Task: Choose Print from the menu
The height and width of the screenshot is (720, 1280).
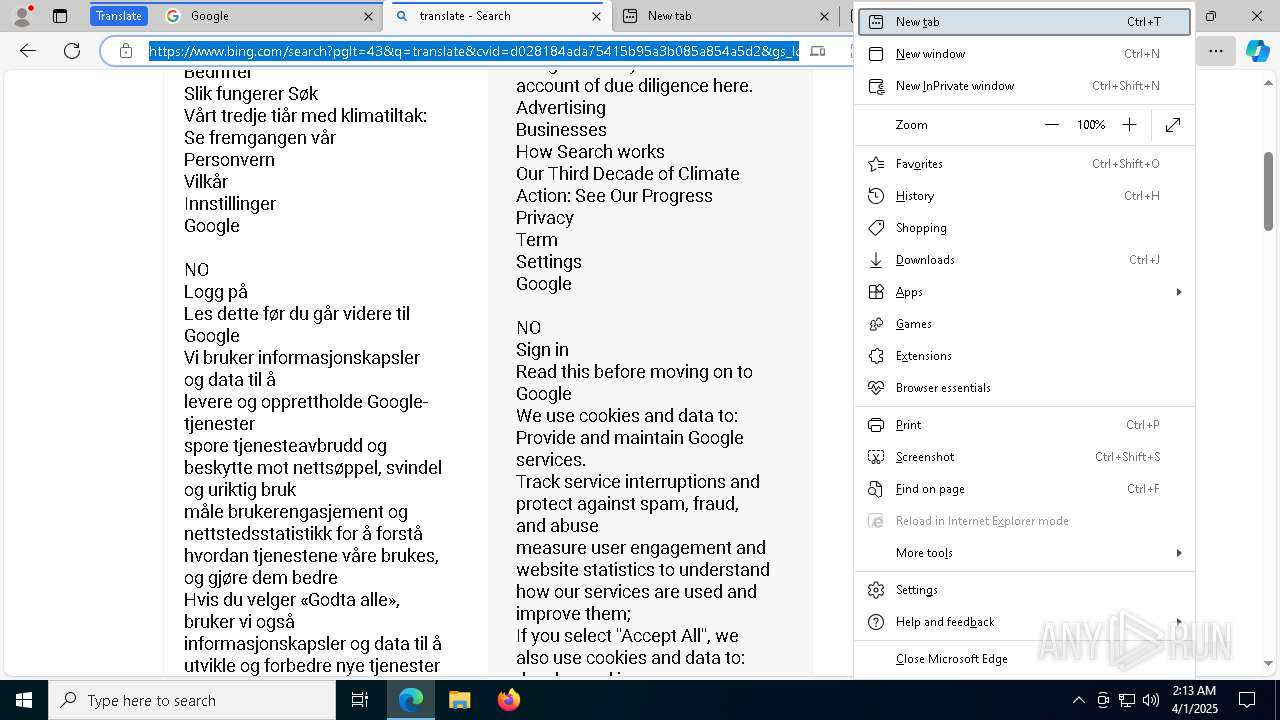Action: pyautogui.click(x=1025, y=425)
